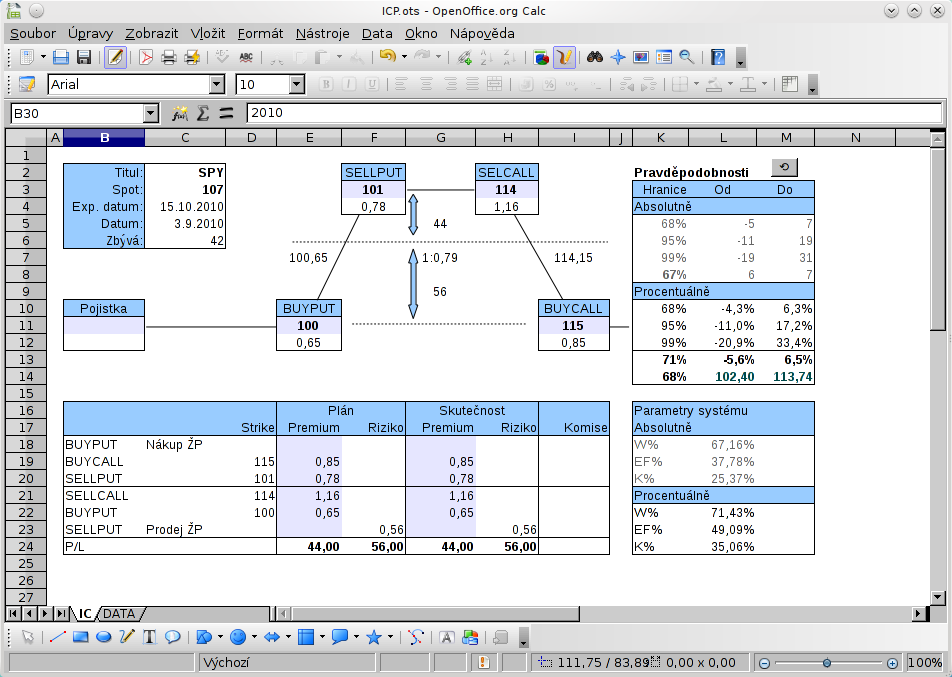Click the vertical scrollbar thumb
Image resolution: width=952 pixels, height=677 pixels.
[x=937, y=238]
